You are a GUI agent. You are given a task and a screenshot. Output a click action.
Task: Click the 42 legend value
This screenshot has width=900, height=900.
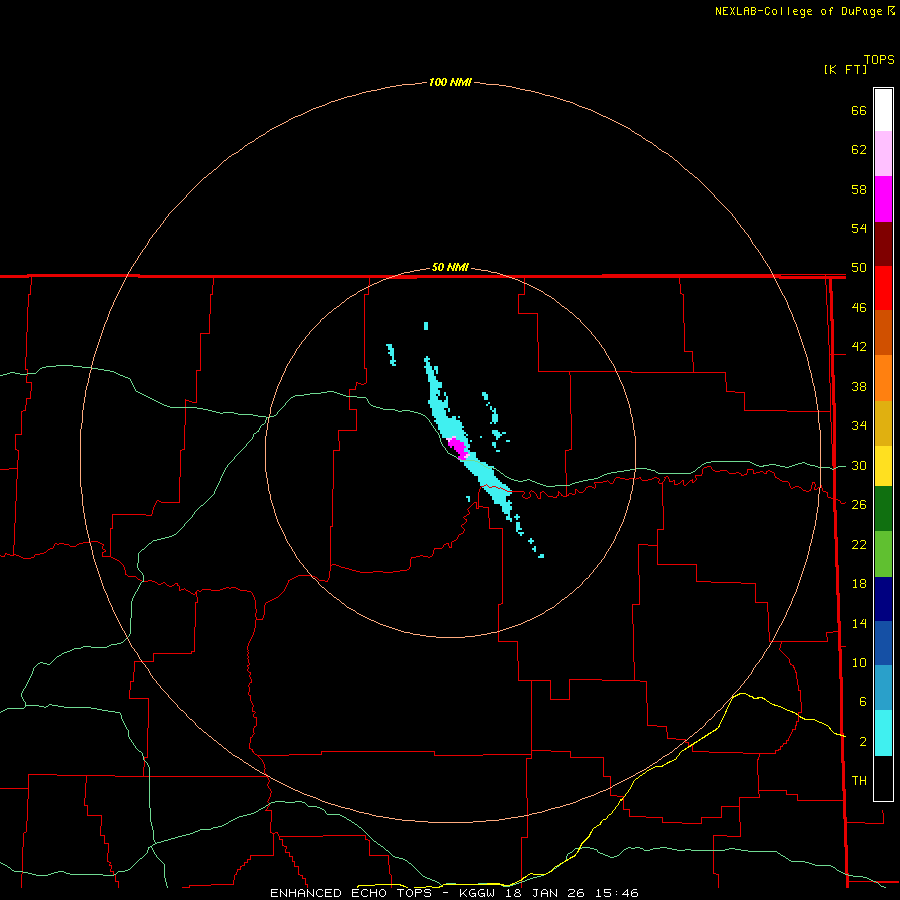[x=859, y=347]
